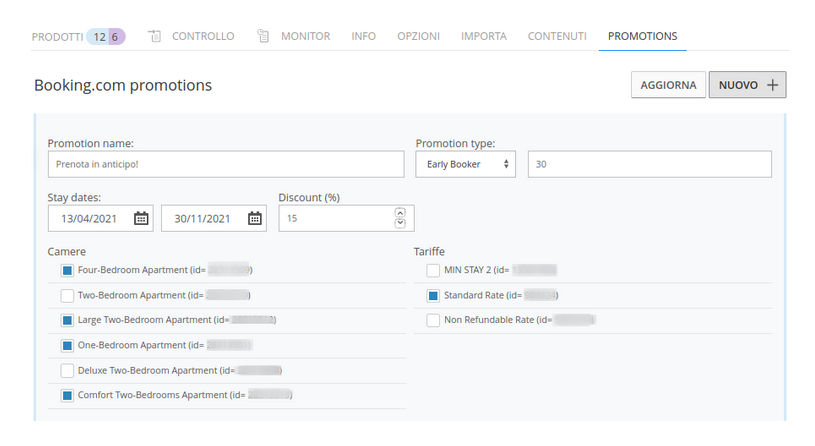Open the IMPORTA tab

pyautogui.click(x=483, y=36)
